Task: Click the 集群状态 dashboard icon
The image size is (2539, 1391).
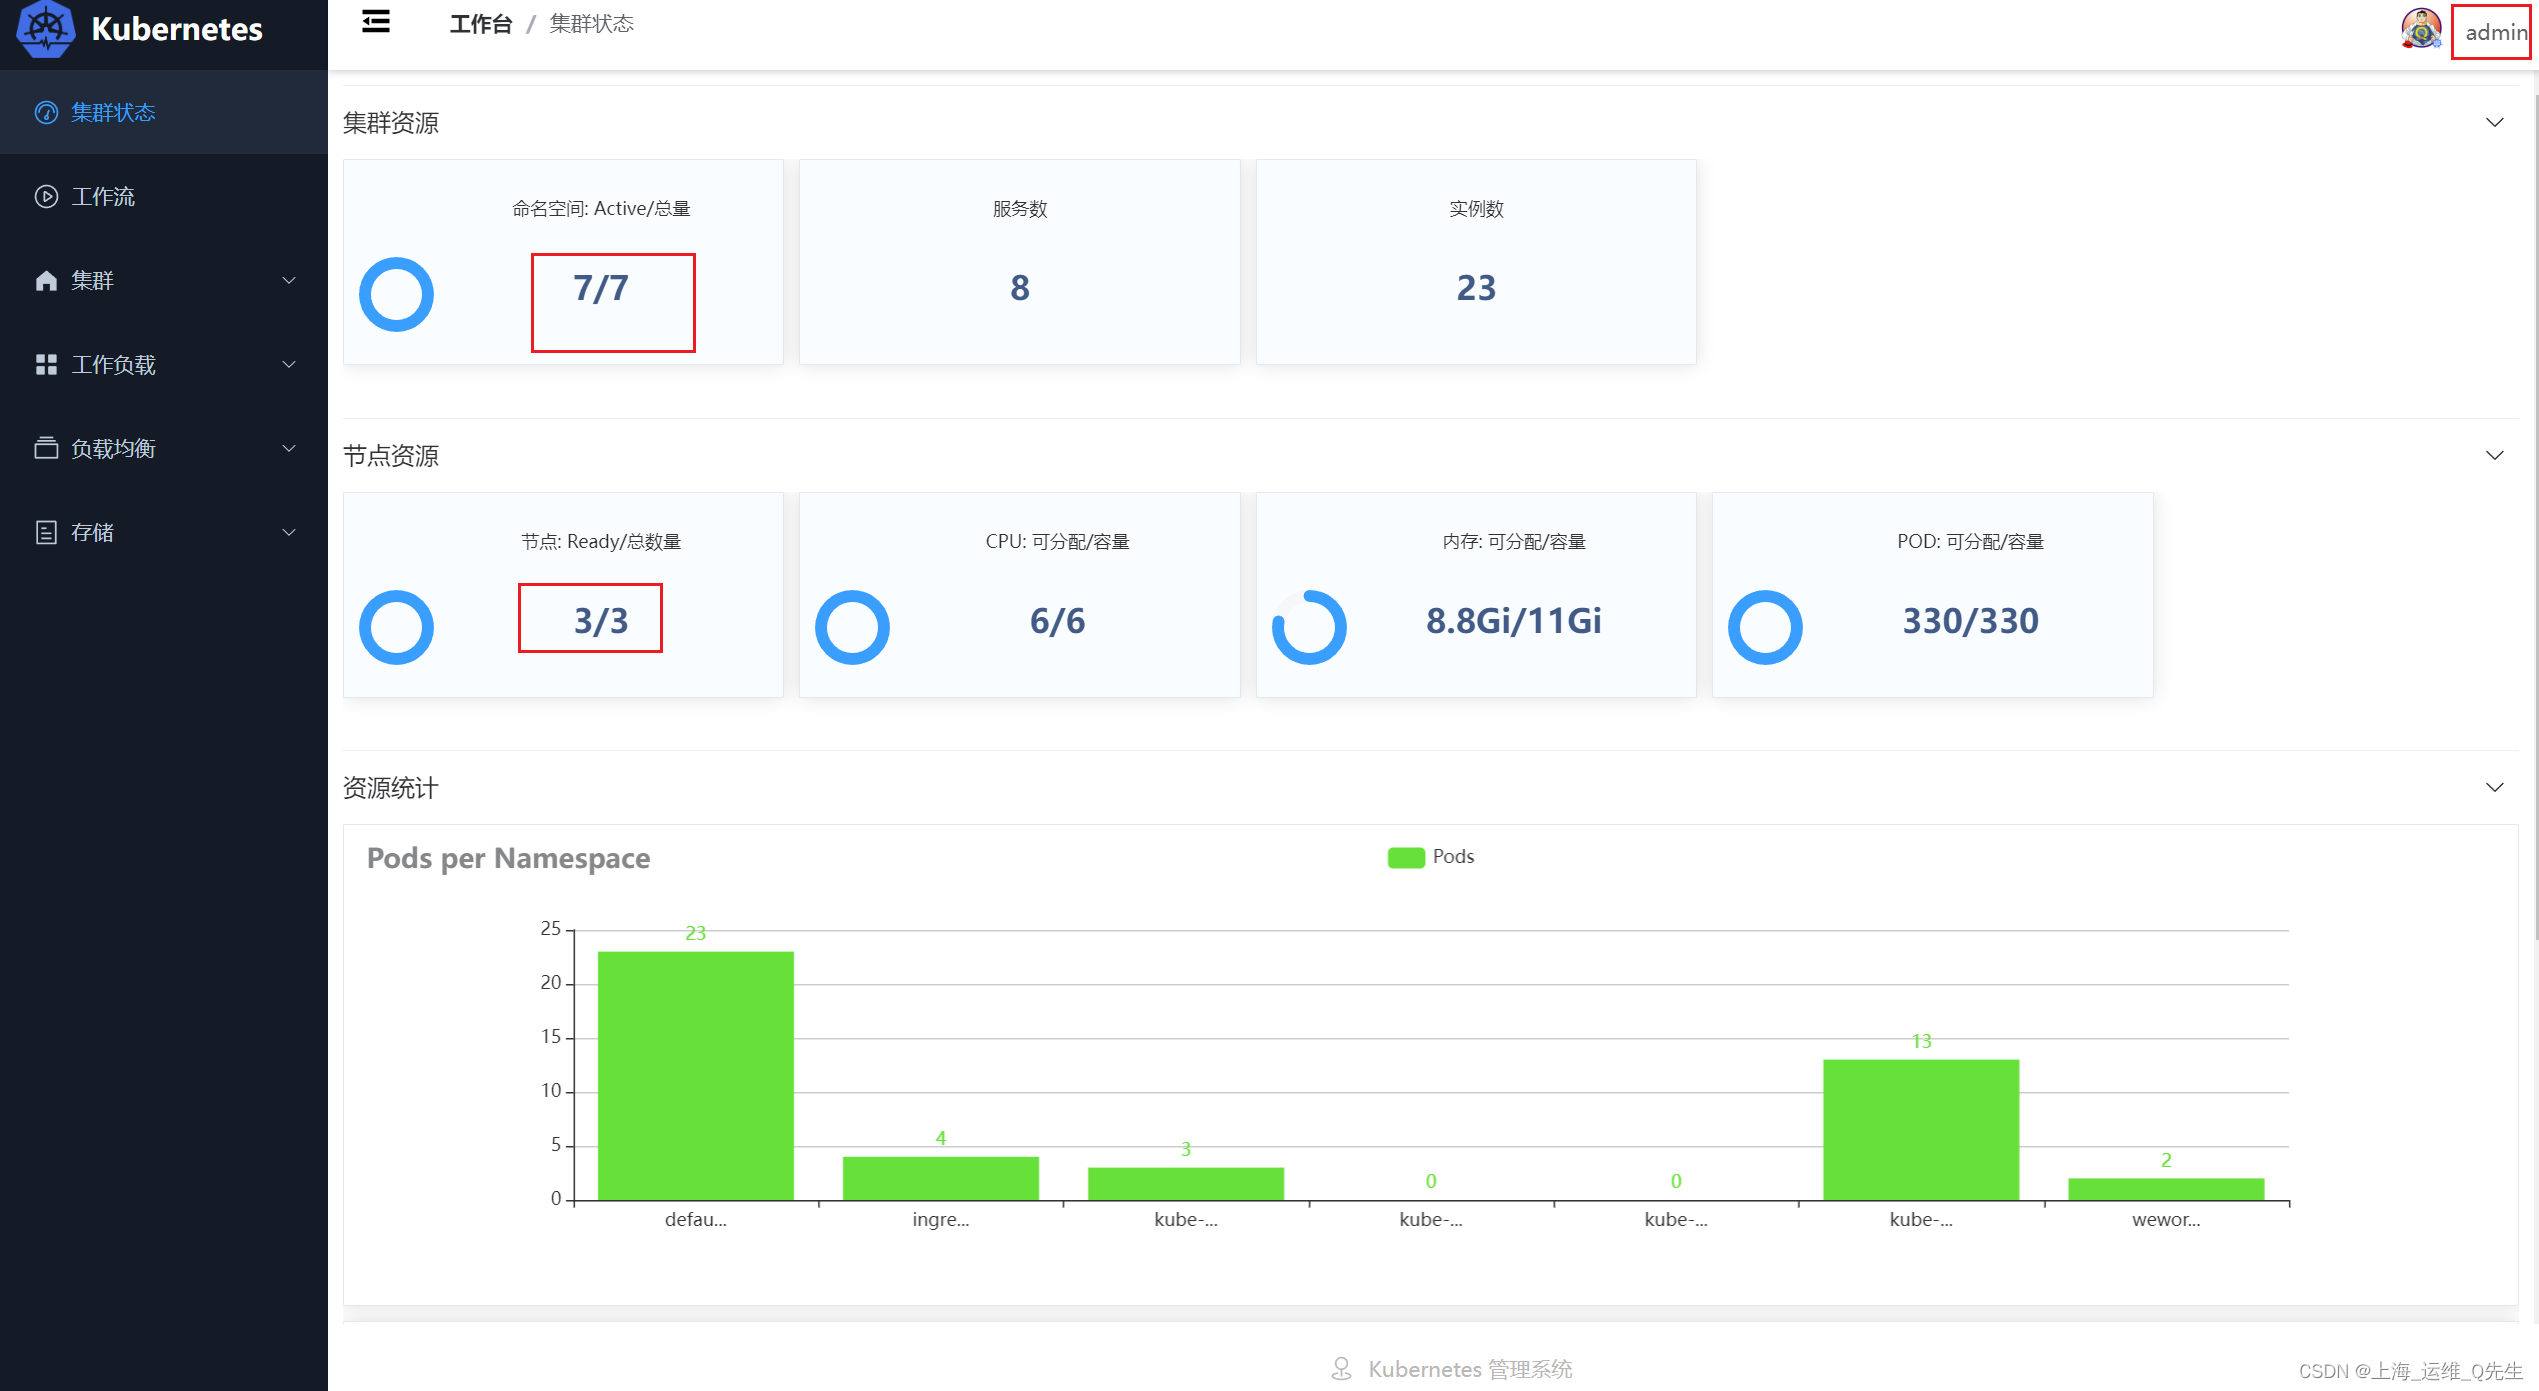Action: (46, 112)
